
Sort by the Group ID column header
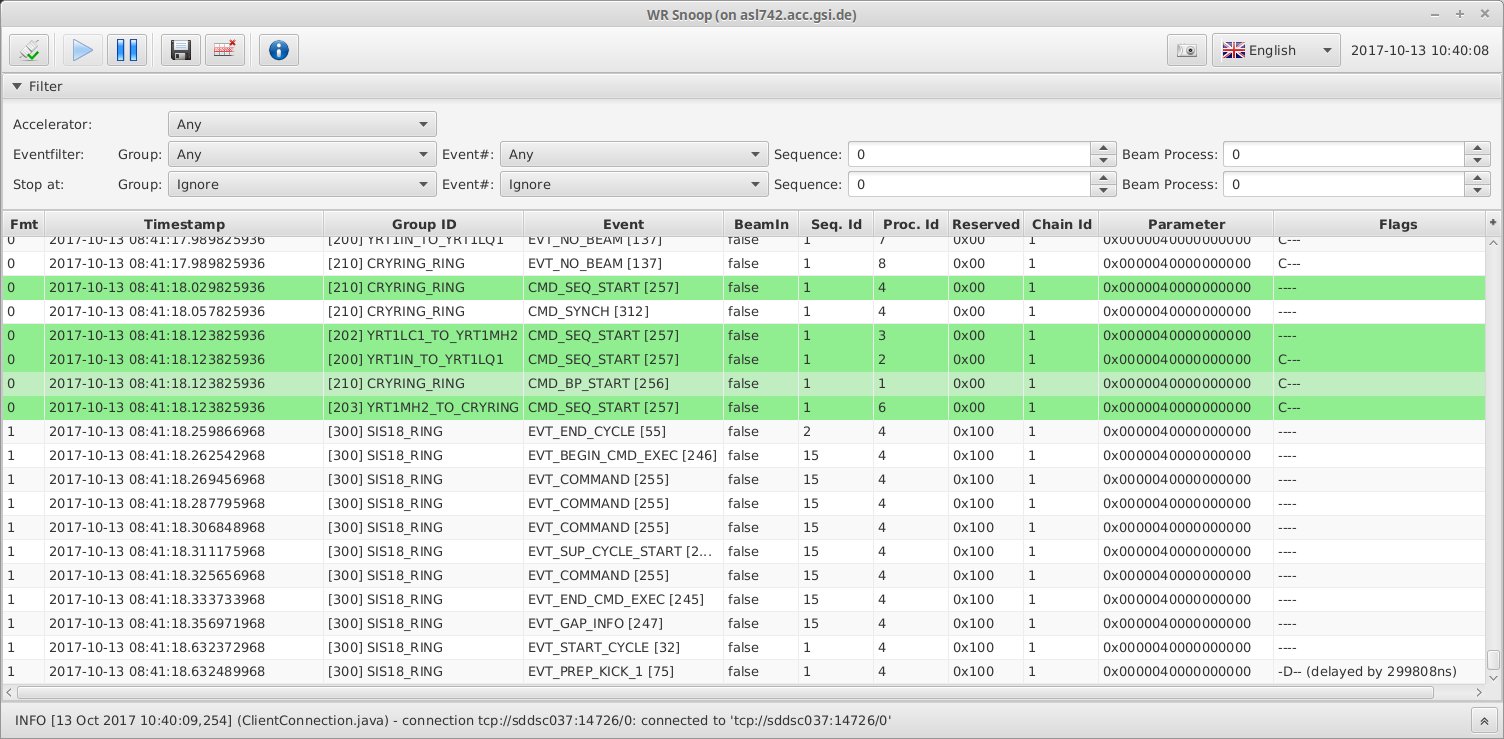pyautogui.click(x=424, y=224)
